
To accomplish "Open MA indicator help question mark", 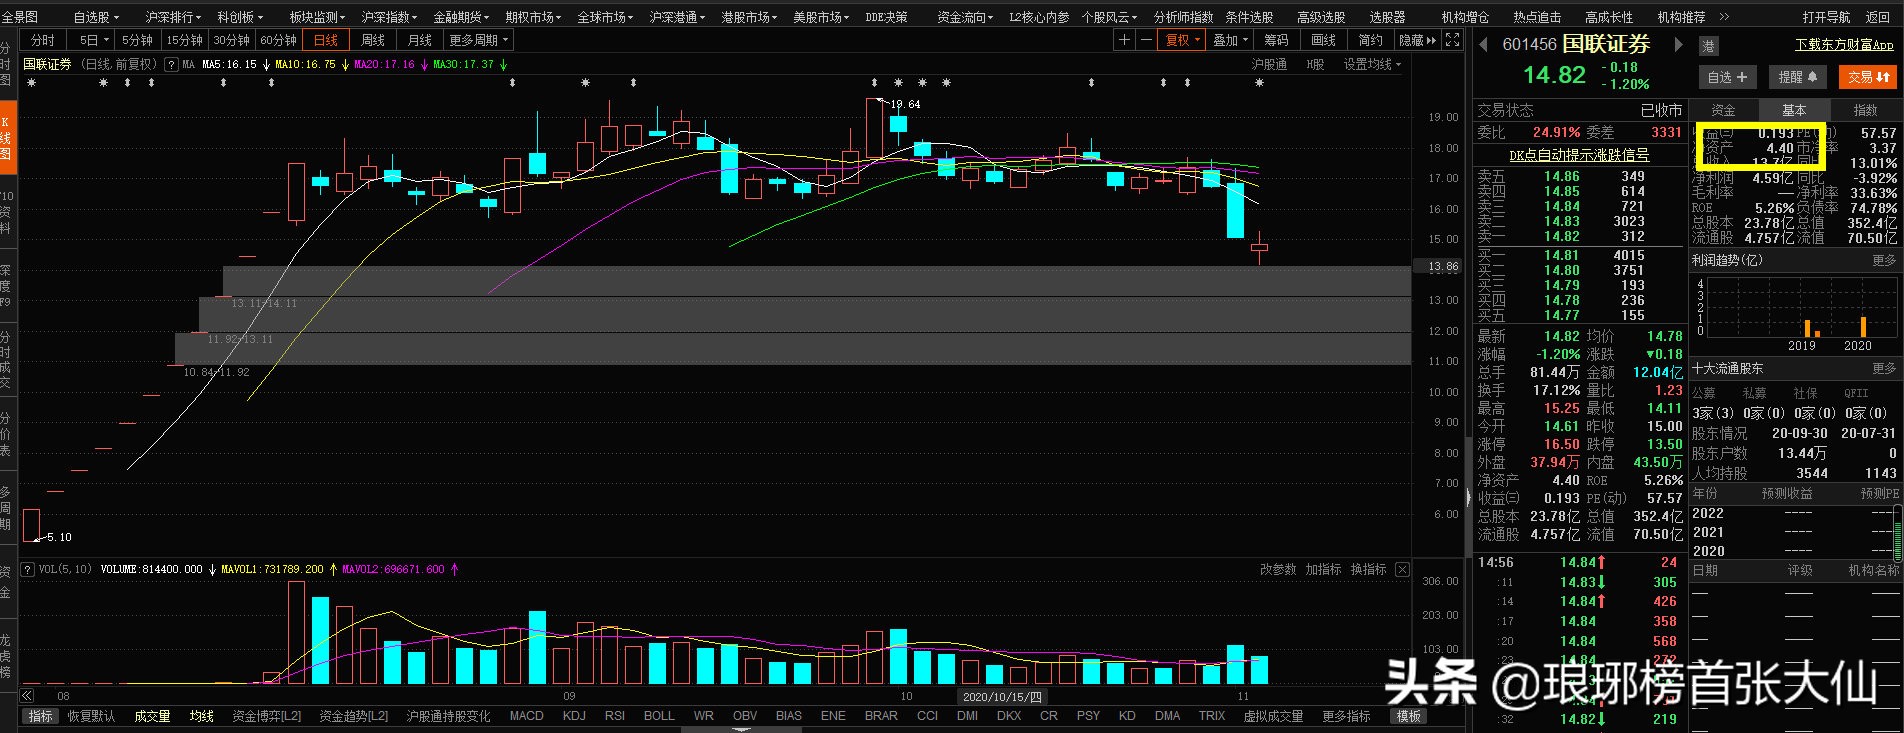I will 171,64.
